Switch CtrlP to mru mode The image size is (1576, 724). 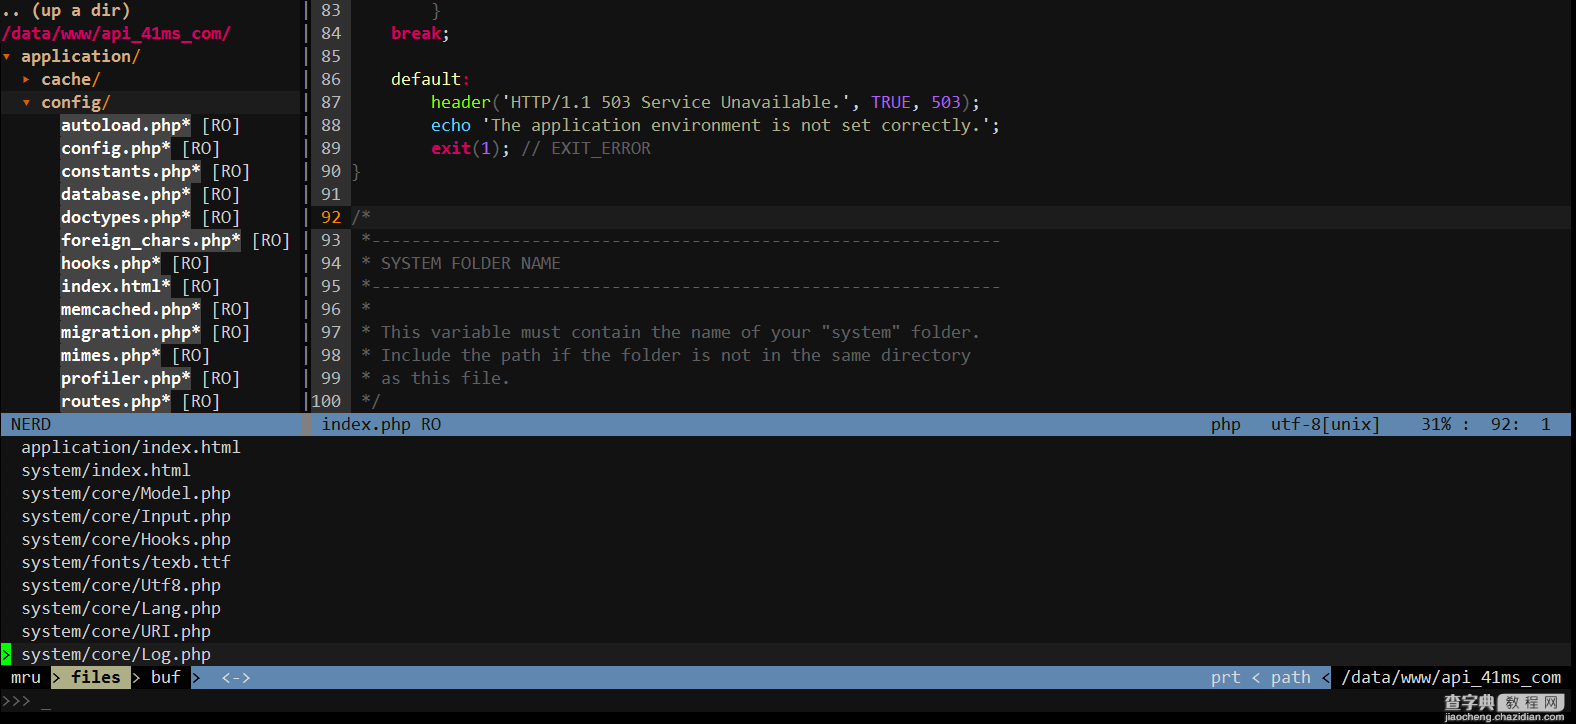(x=26, y=678)
